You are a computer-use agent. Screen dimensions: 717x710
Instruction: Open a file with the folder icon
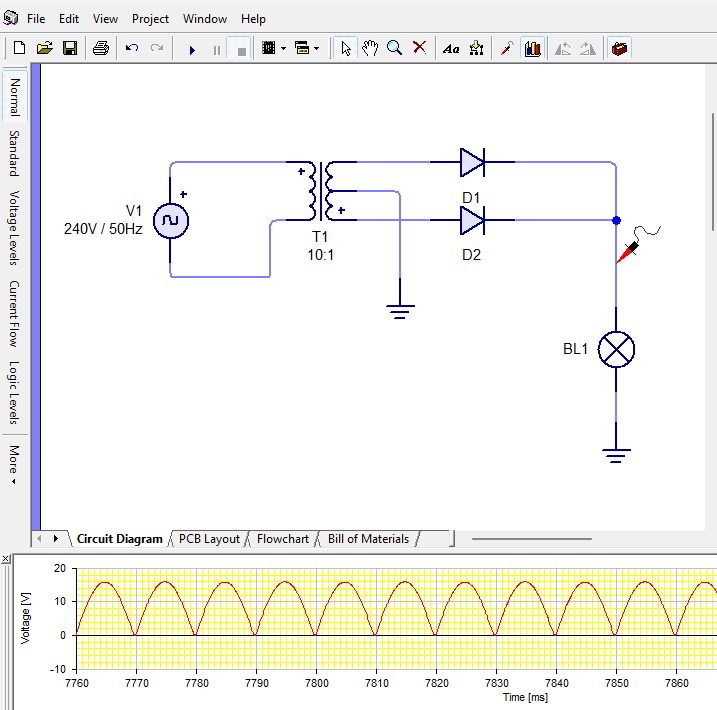point(45,48)
